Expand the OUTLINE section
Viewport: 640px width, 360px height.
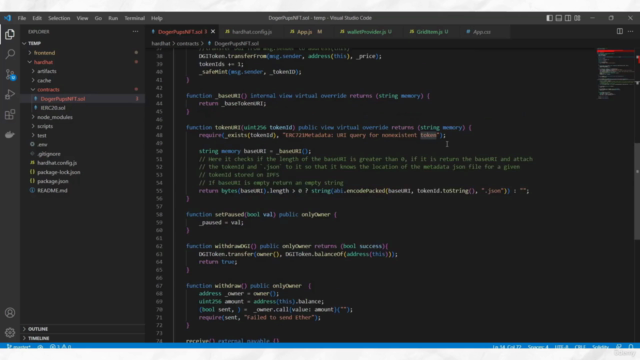point(82,329)
